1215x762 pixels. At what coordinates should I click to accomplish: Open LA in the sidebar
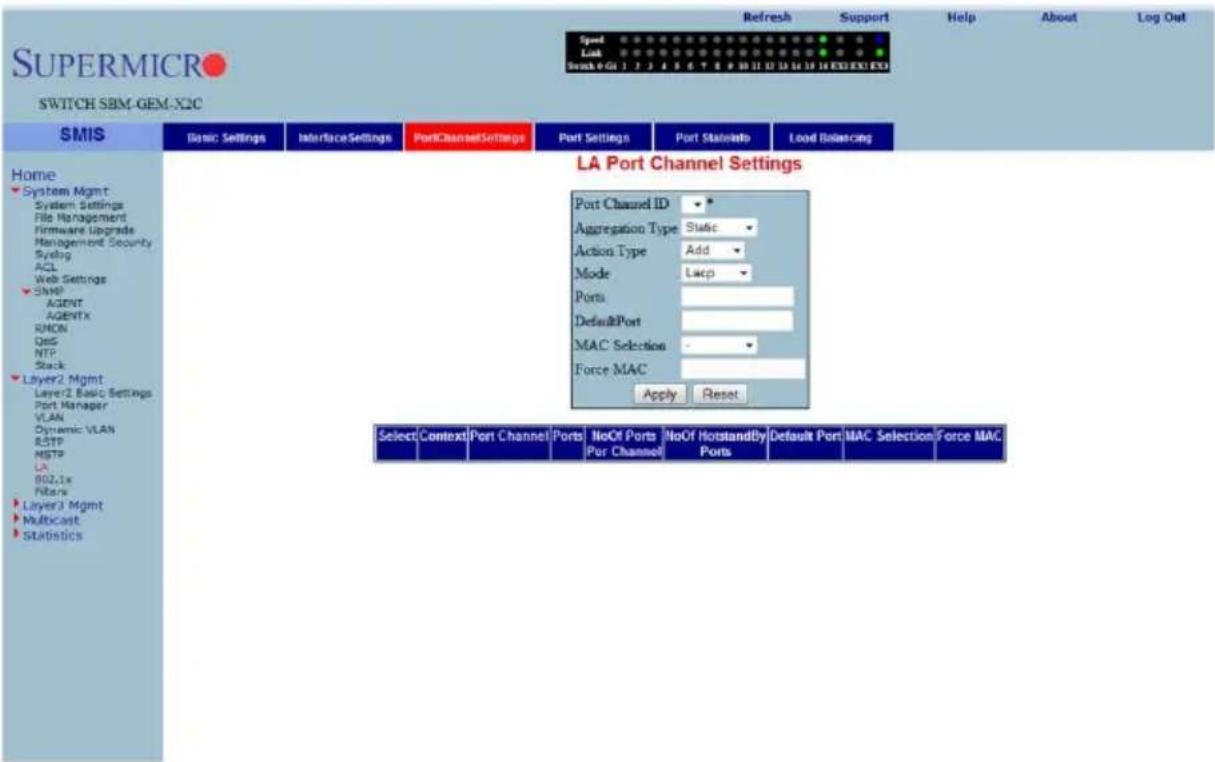pos(40,466)
